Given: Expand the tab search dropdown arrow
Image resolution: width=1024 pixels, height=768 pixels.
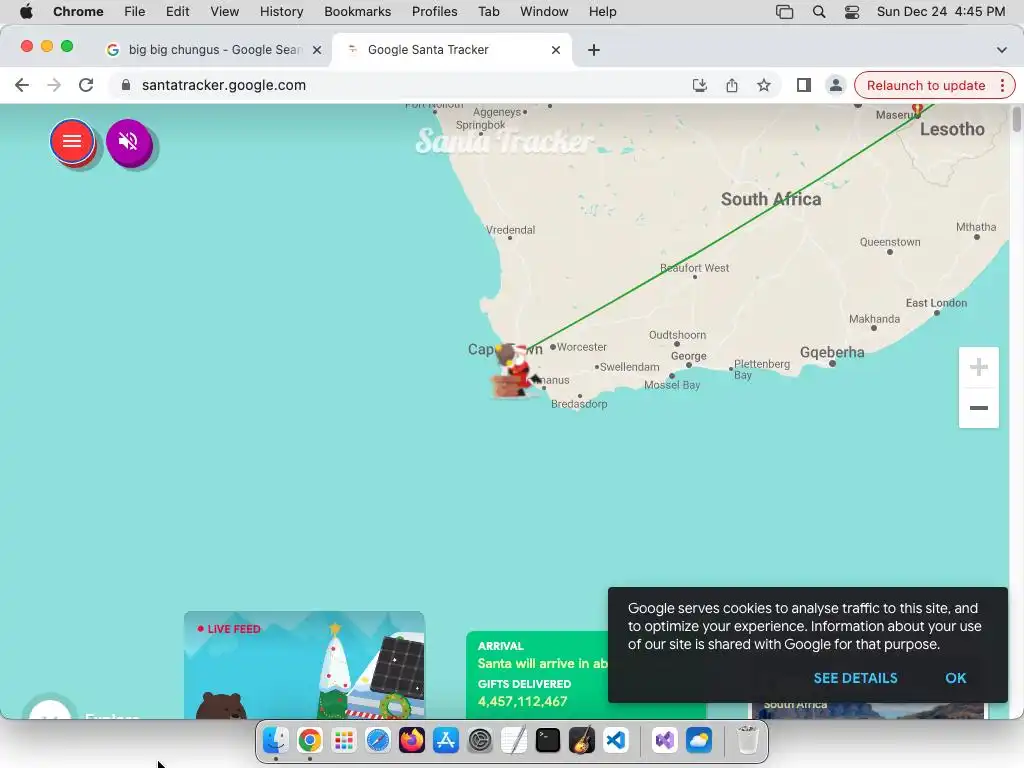Looking at the screenshot, I should coord(1002,50).
